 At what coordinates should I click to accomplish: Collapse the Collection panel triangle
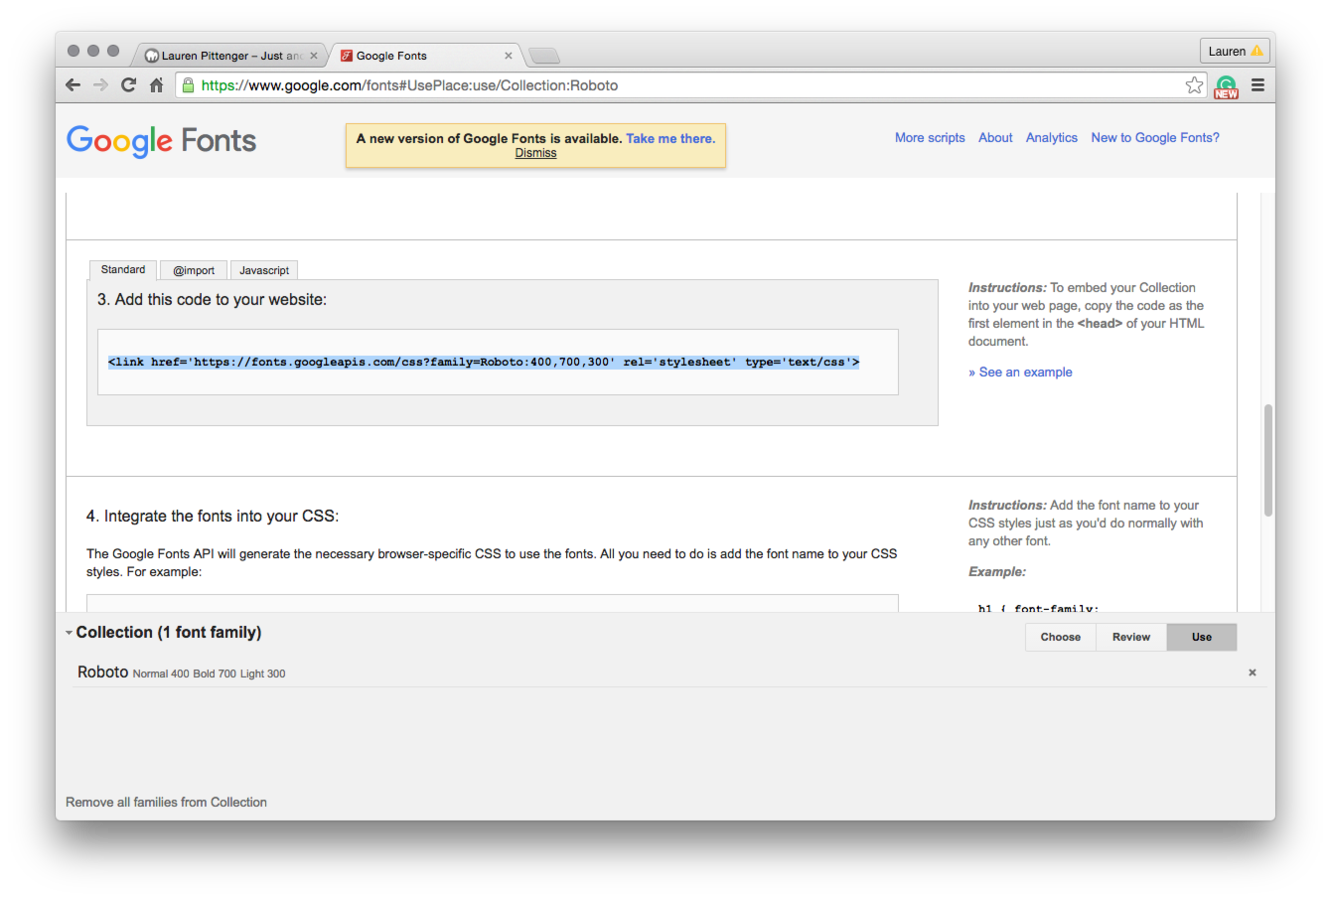[x=69, y=633]
